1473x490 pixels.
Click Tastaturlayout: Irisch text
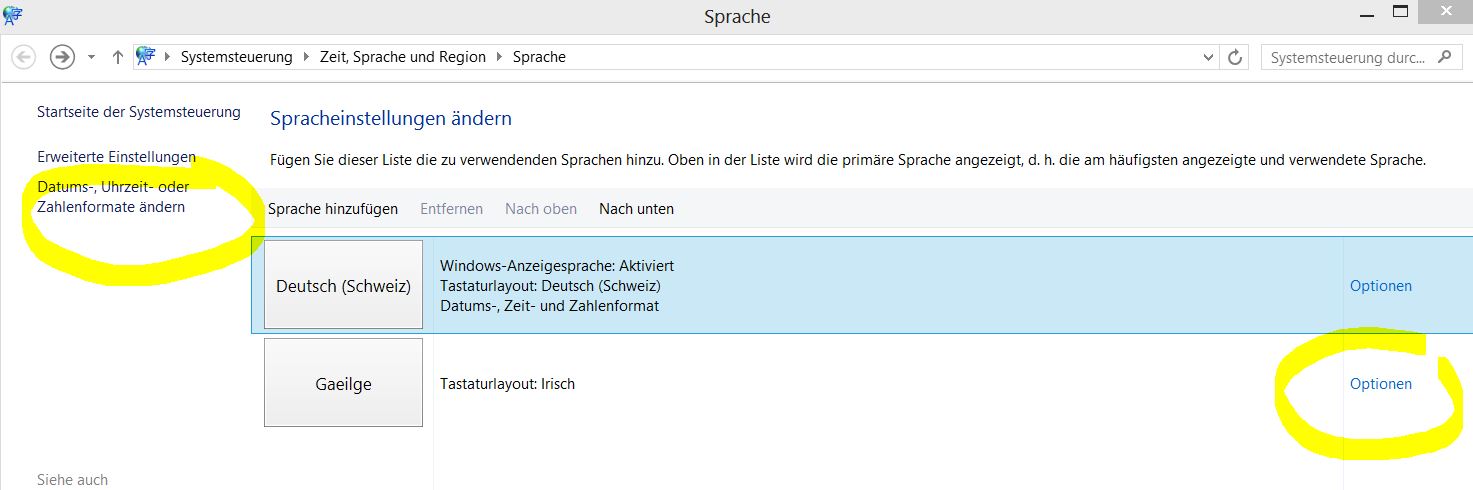[x=507, y=384]
